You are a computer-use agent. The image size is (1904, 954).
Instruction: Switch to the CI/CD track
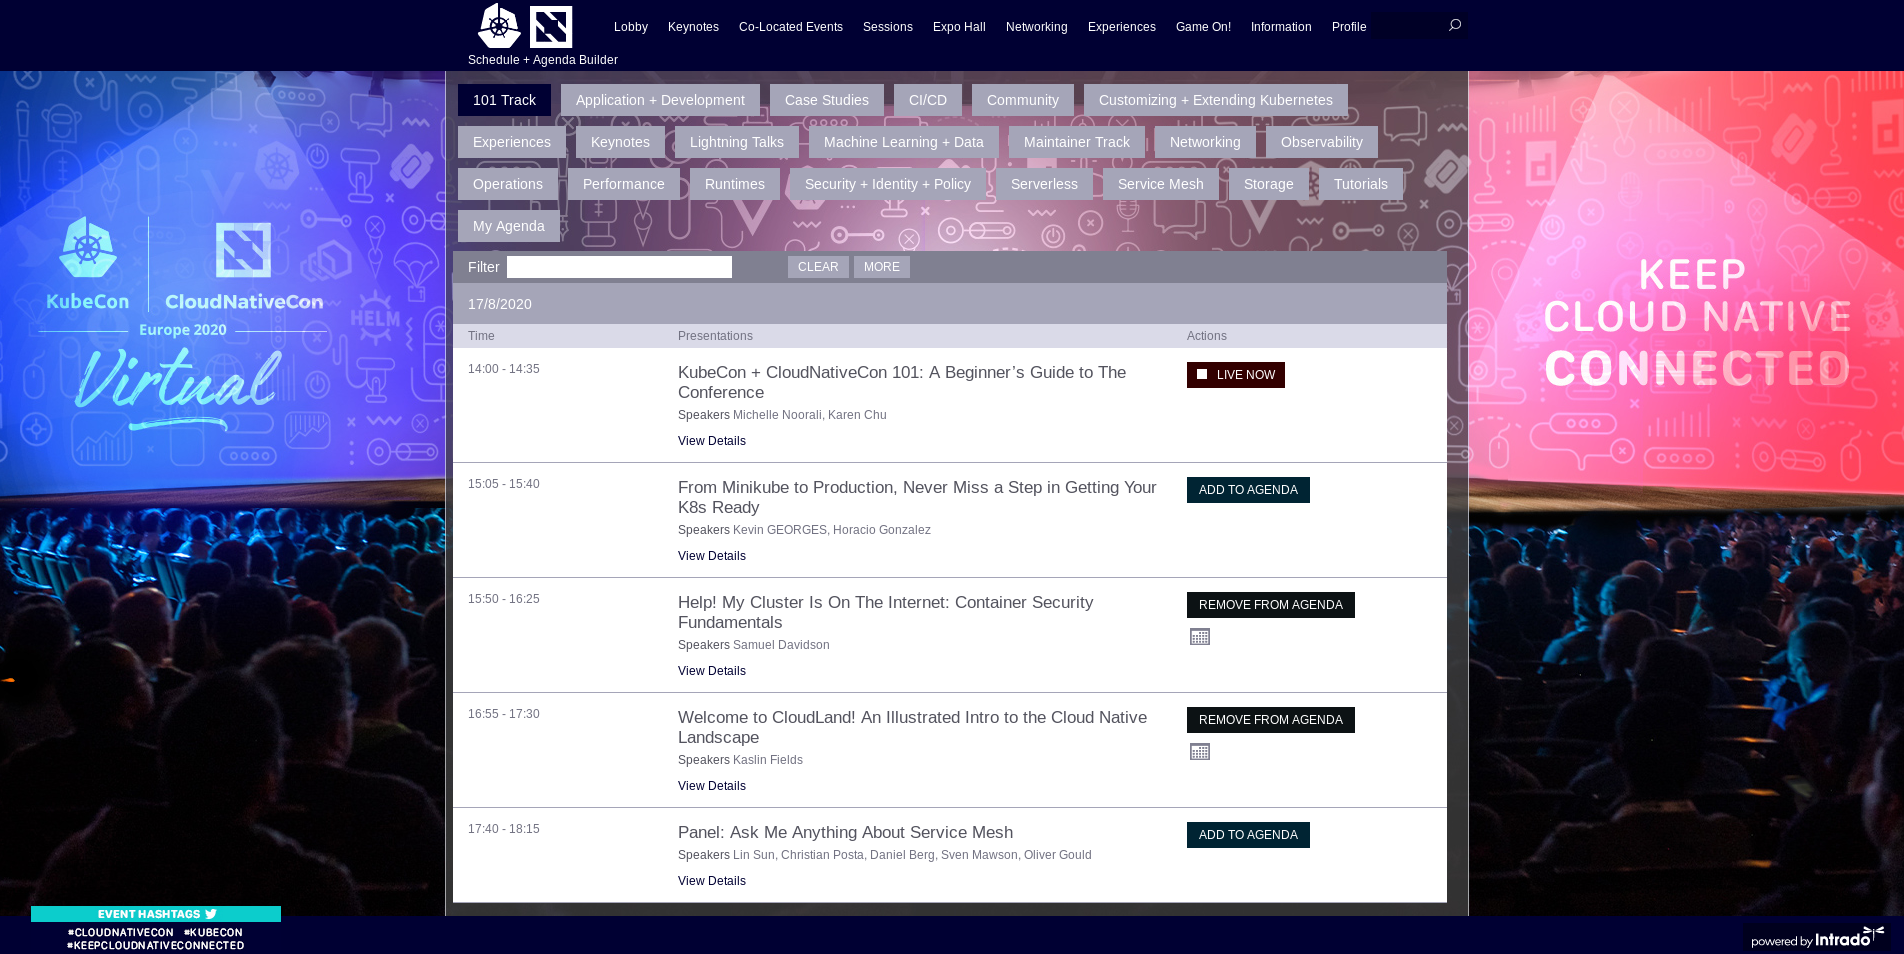[x=928, y=100]
